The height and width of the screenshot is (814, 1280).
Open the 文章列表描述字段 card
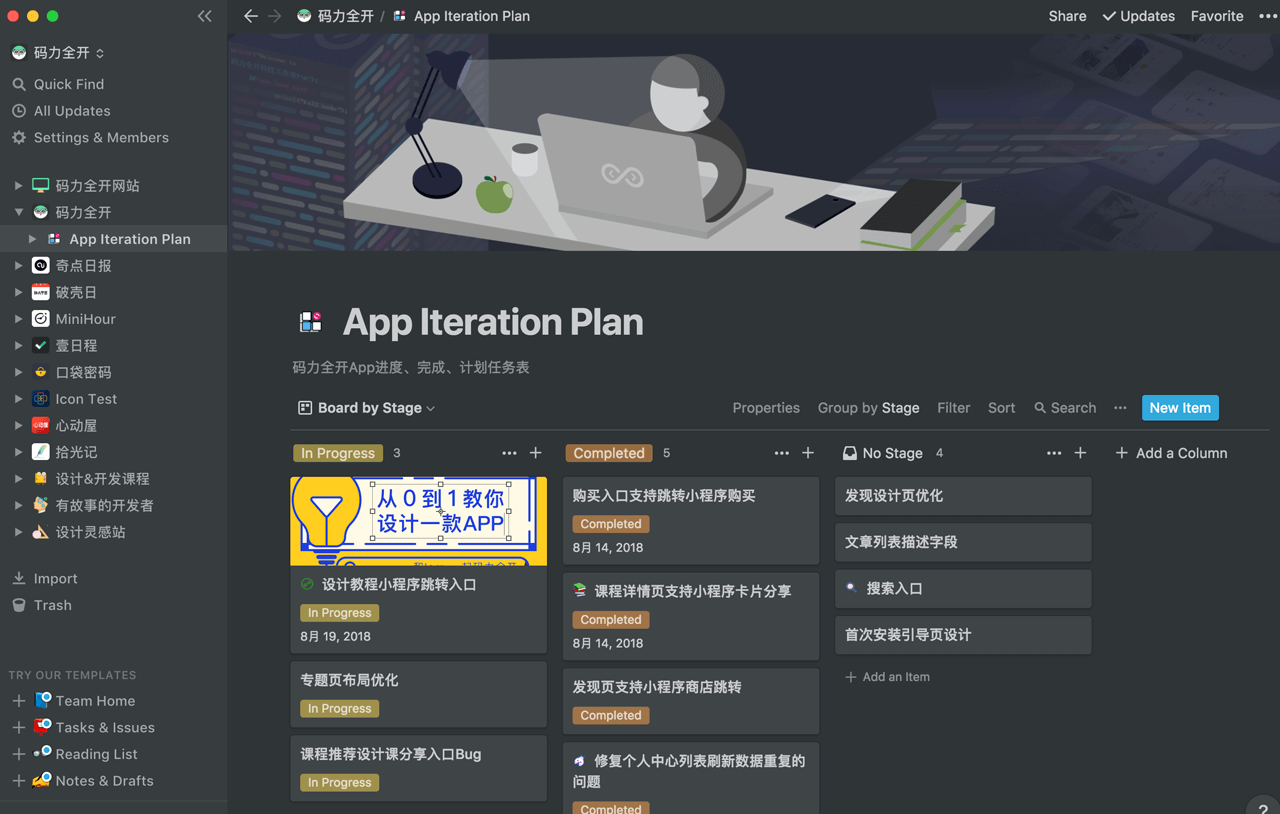pyautogui.click(x=963, y=542)
